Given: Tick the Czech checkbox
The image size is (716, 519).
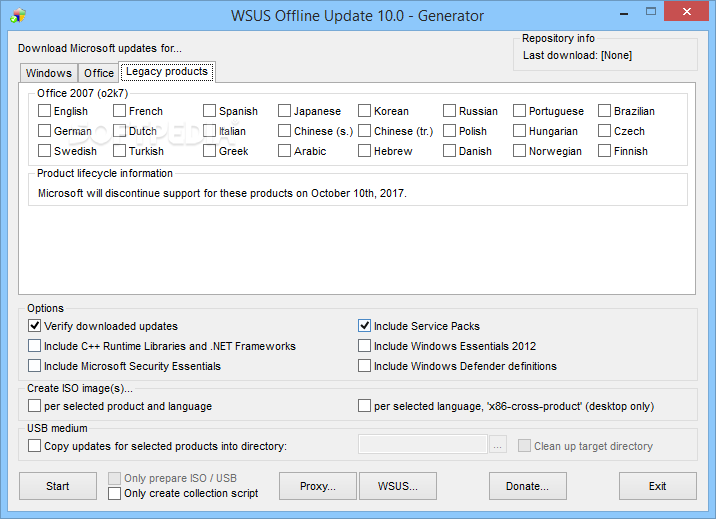Looking at the screenshot, I should (604, 131).
